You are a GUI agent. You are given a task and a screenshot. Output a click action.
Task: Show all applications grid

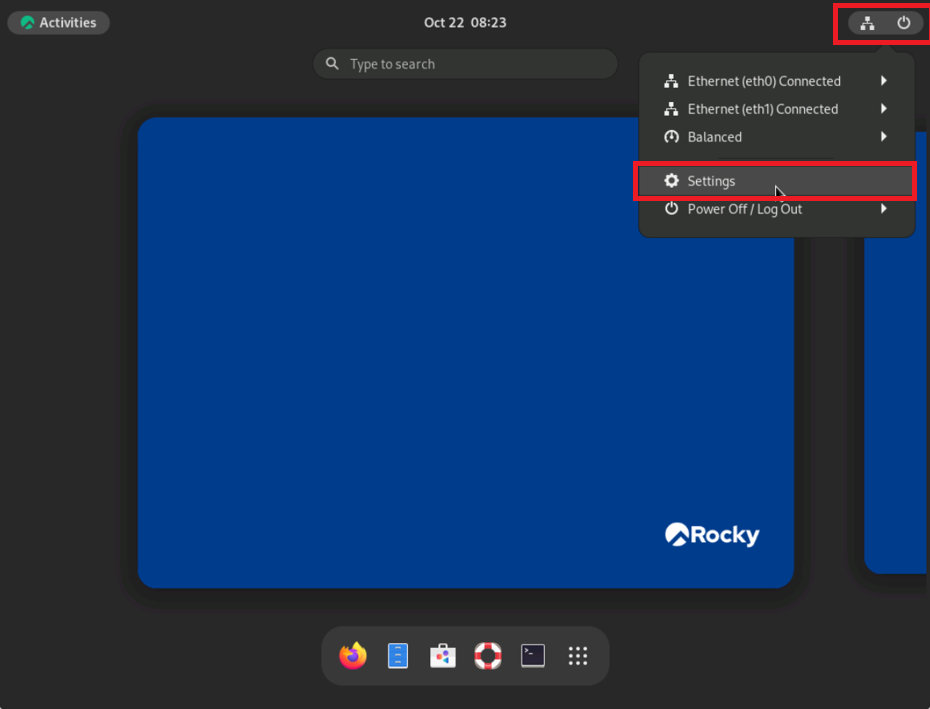[578, 656]
